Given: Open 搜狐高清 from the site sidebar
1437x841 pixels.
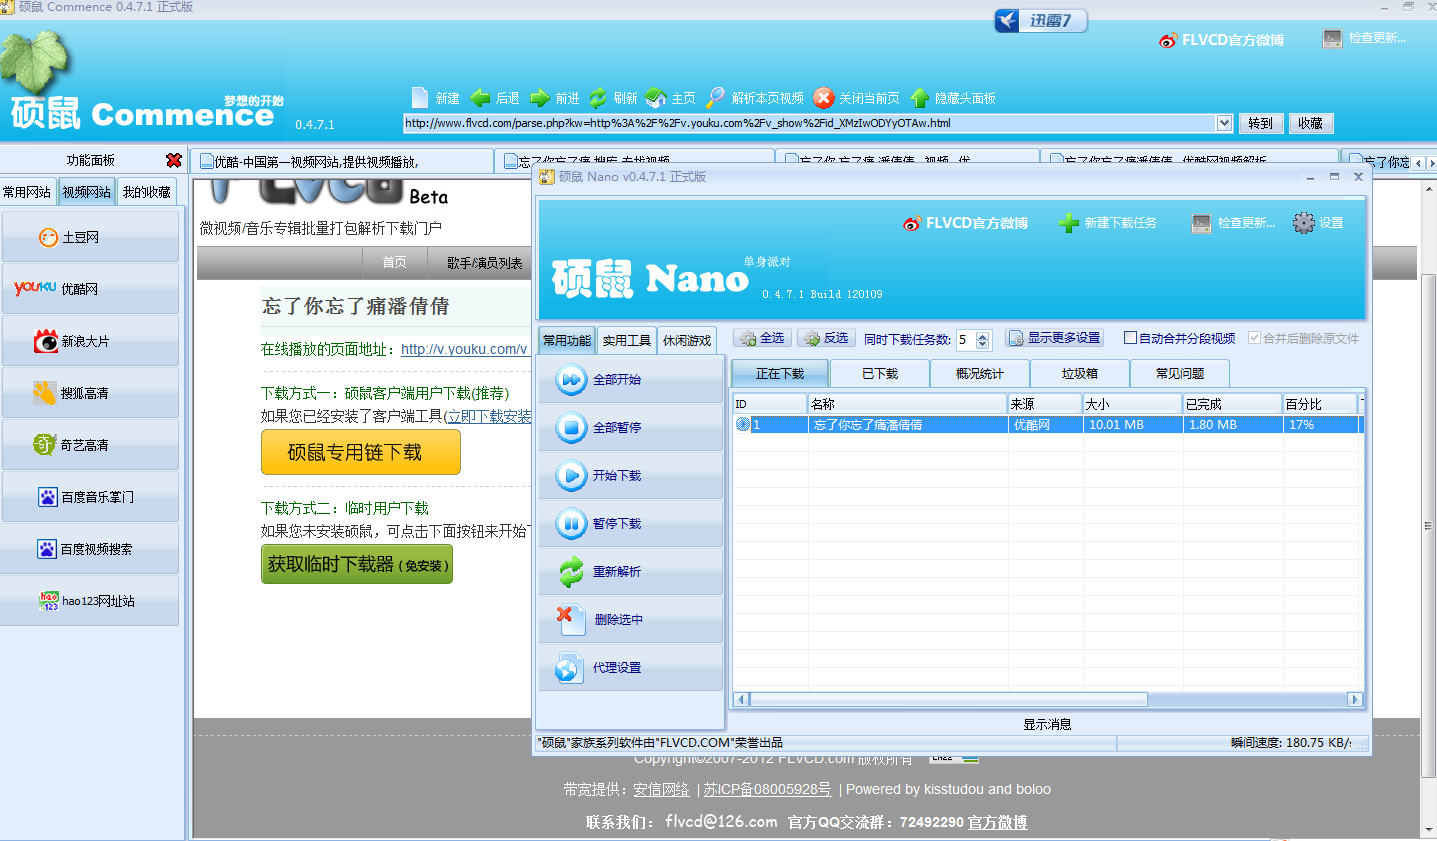Looking at the screenshot, I should [x=90, y=393].
